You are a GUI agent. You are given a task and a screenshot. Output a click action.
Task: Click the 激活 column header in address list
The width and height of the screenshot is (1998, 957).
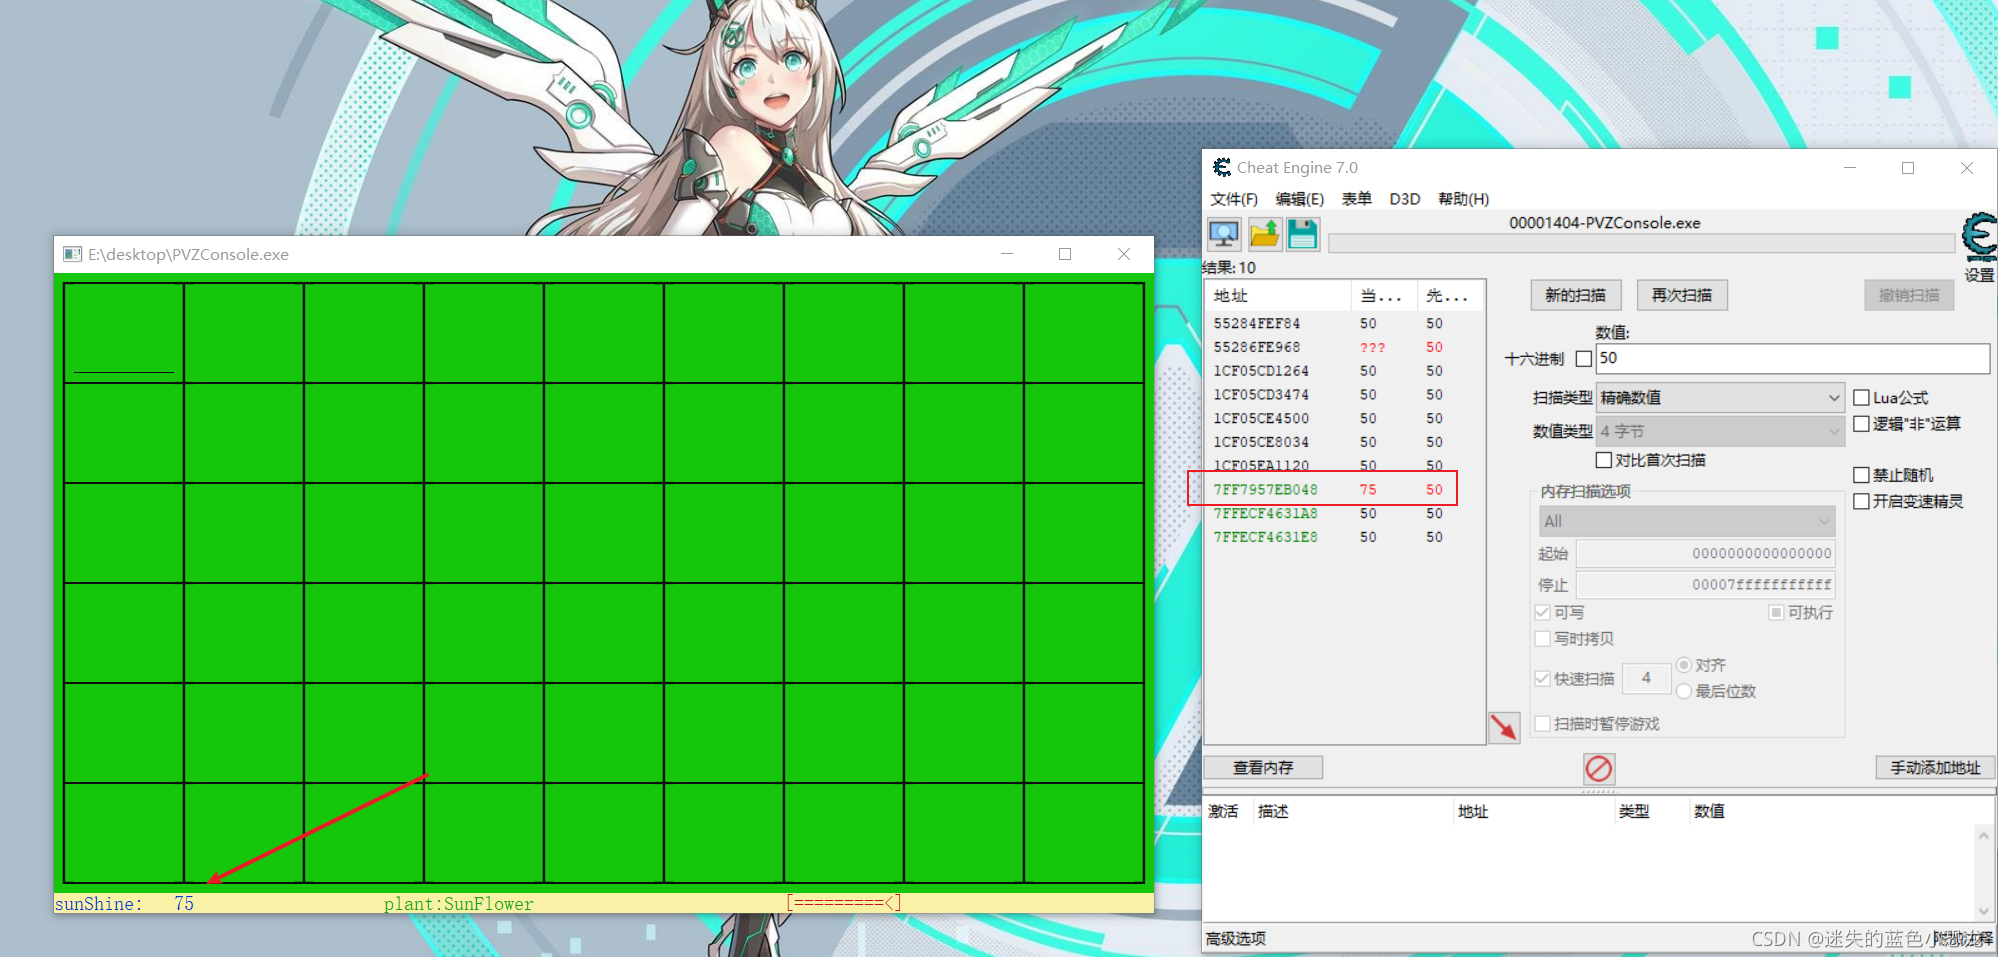(1223, 811)
